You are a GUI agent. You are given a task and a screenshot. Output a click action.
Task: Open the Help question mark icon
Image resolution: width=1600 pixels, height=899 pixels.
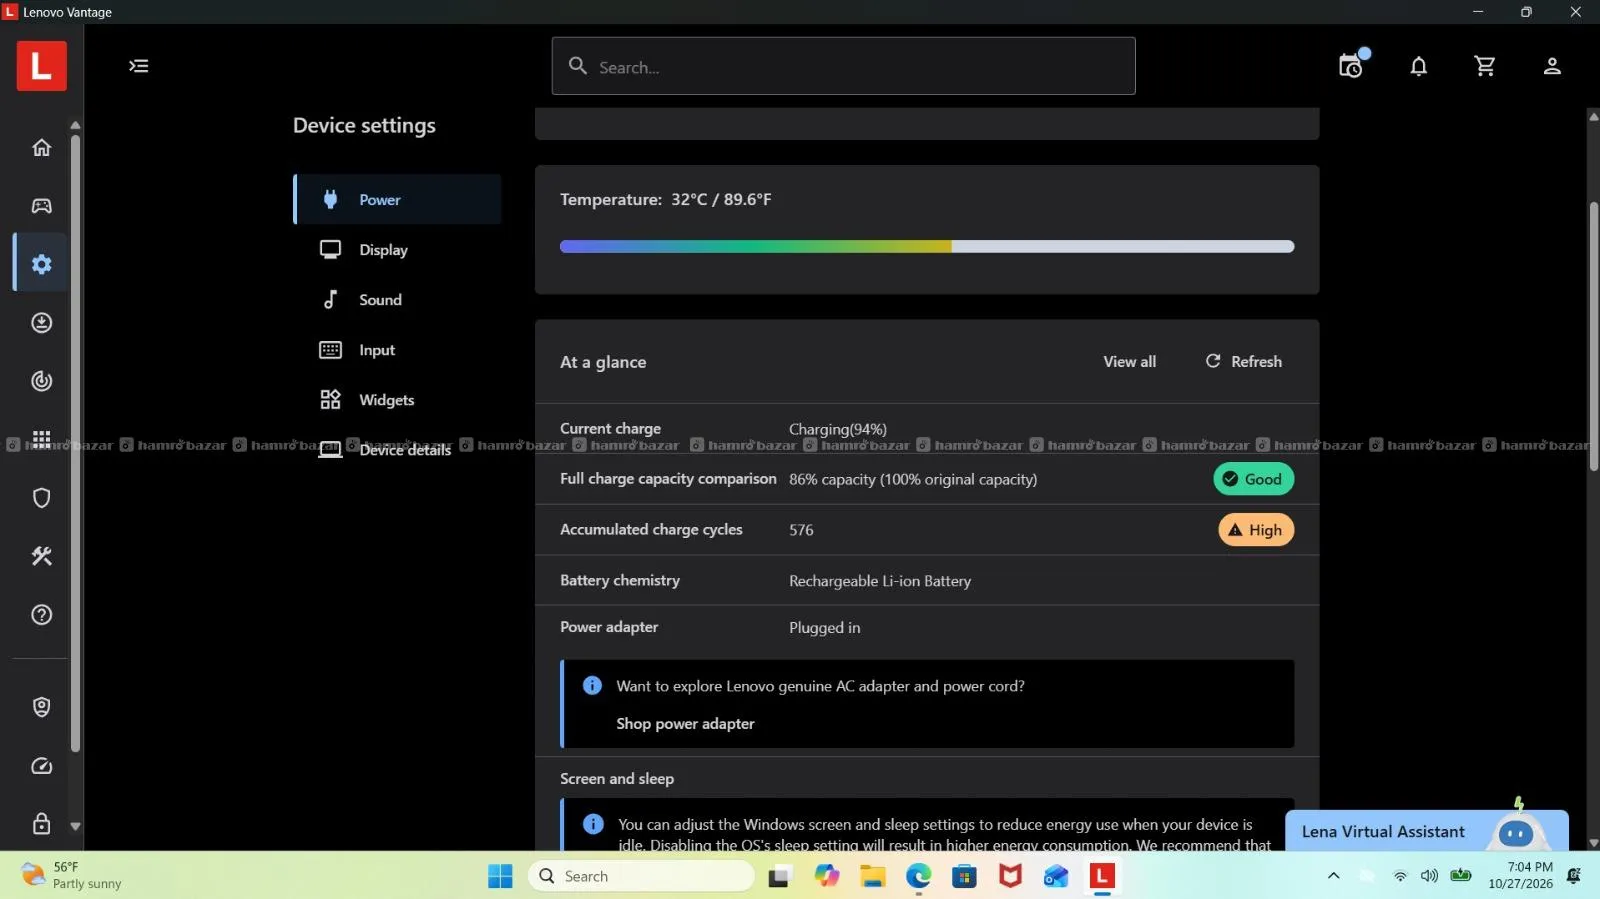pos(41,615)
